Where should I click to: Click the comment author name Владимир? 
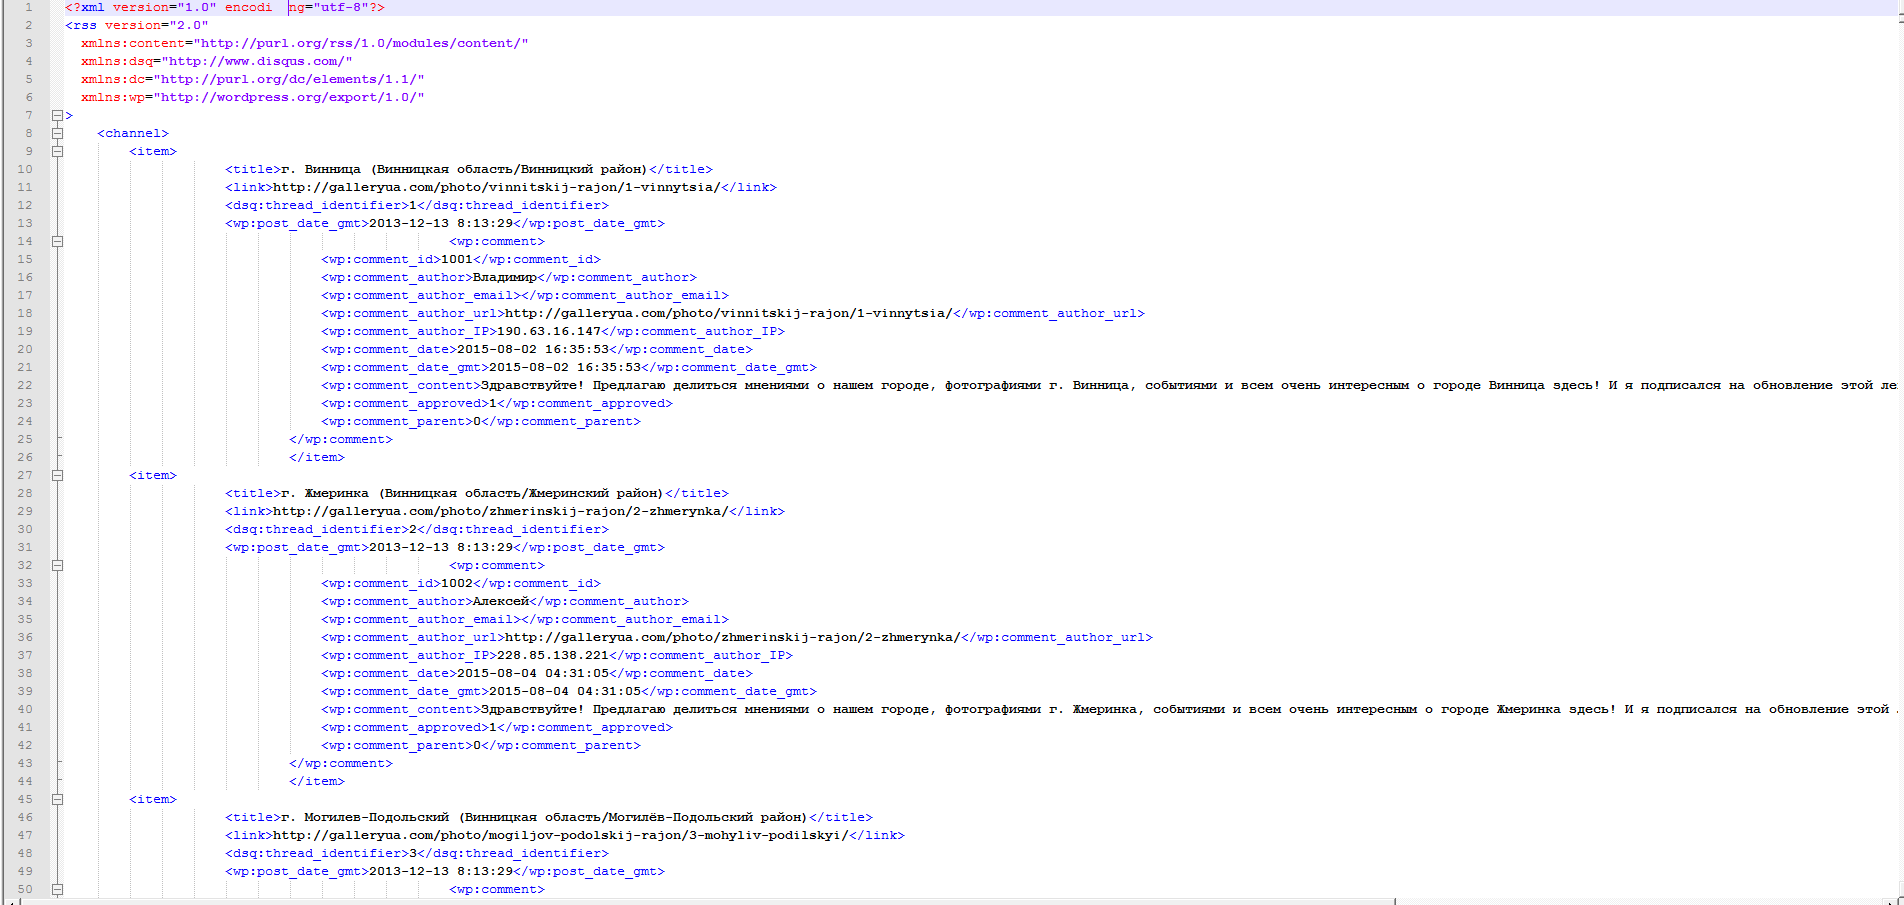[505, 277]
